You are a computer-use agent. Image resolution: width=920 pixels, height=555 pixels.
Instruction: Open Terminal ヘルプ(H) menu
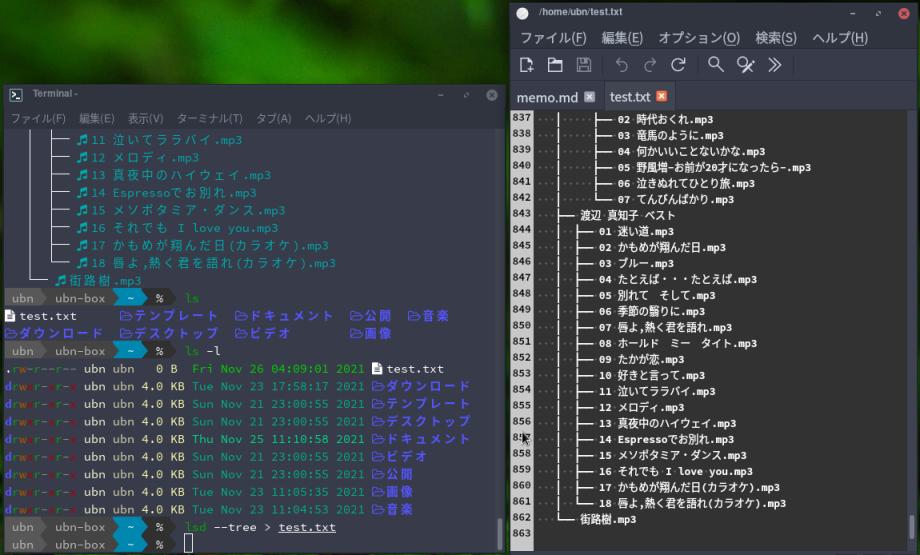click(328, 119)
